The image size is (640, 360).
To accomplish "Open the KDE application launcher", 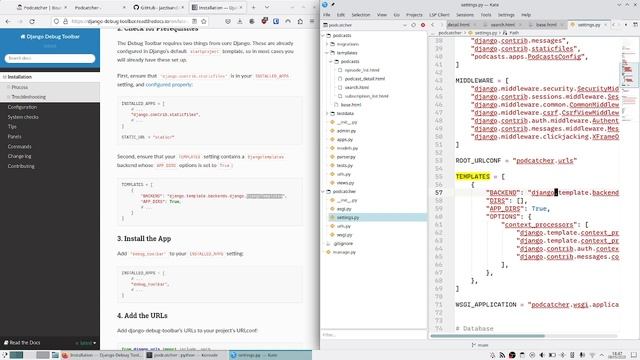I will [x=4, y=355].
